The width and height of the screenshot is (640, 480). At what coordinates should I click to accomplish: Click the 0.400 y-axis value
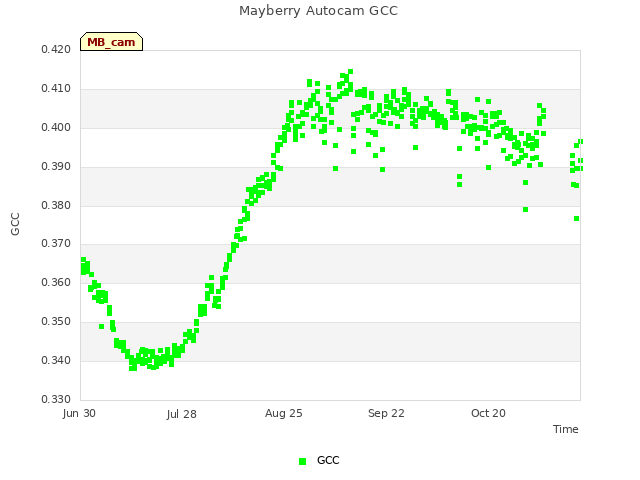coord(56,128)
